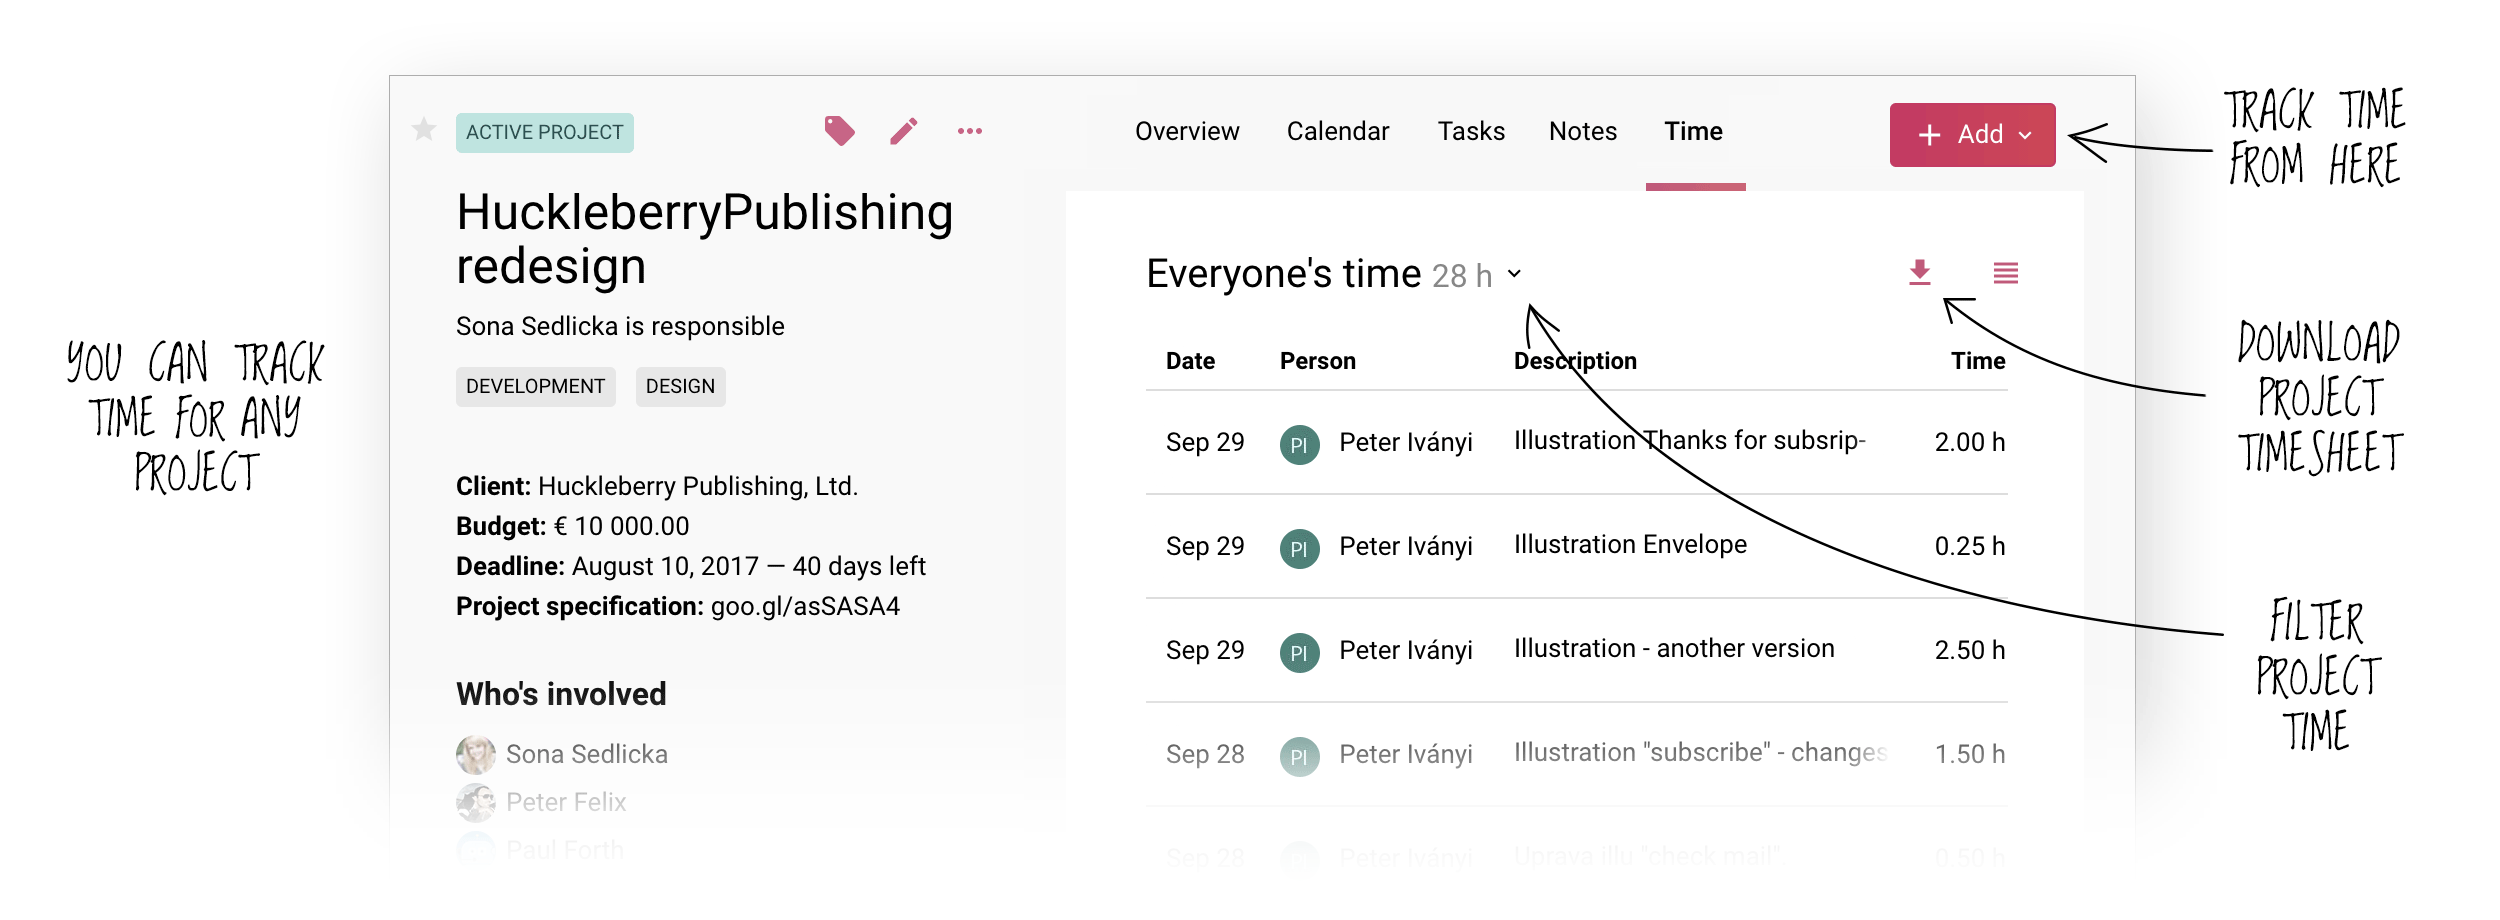This screenshot has height=920, width=2500.
Task: Click Sep 28 date in 1.50 h row
Action: (x=1205, y=755)
